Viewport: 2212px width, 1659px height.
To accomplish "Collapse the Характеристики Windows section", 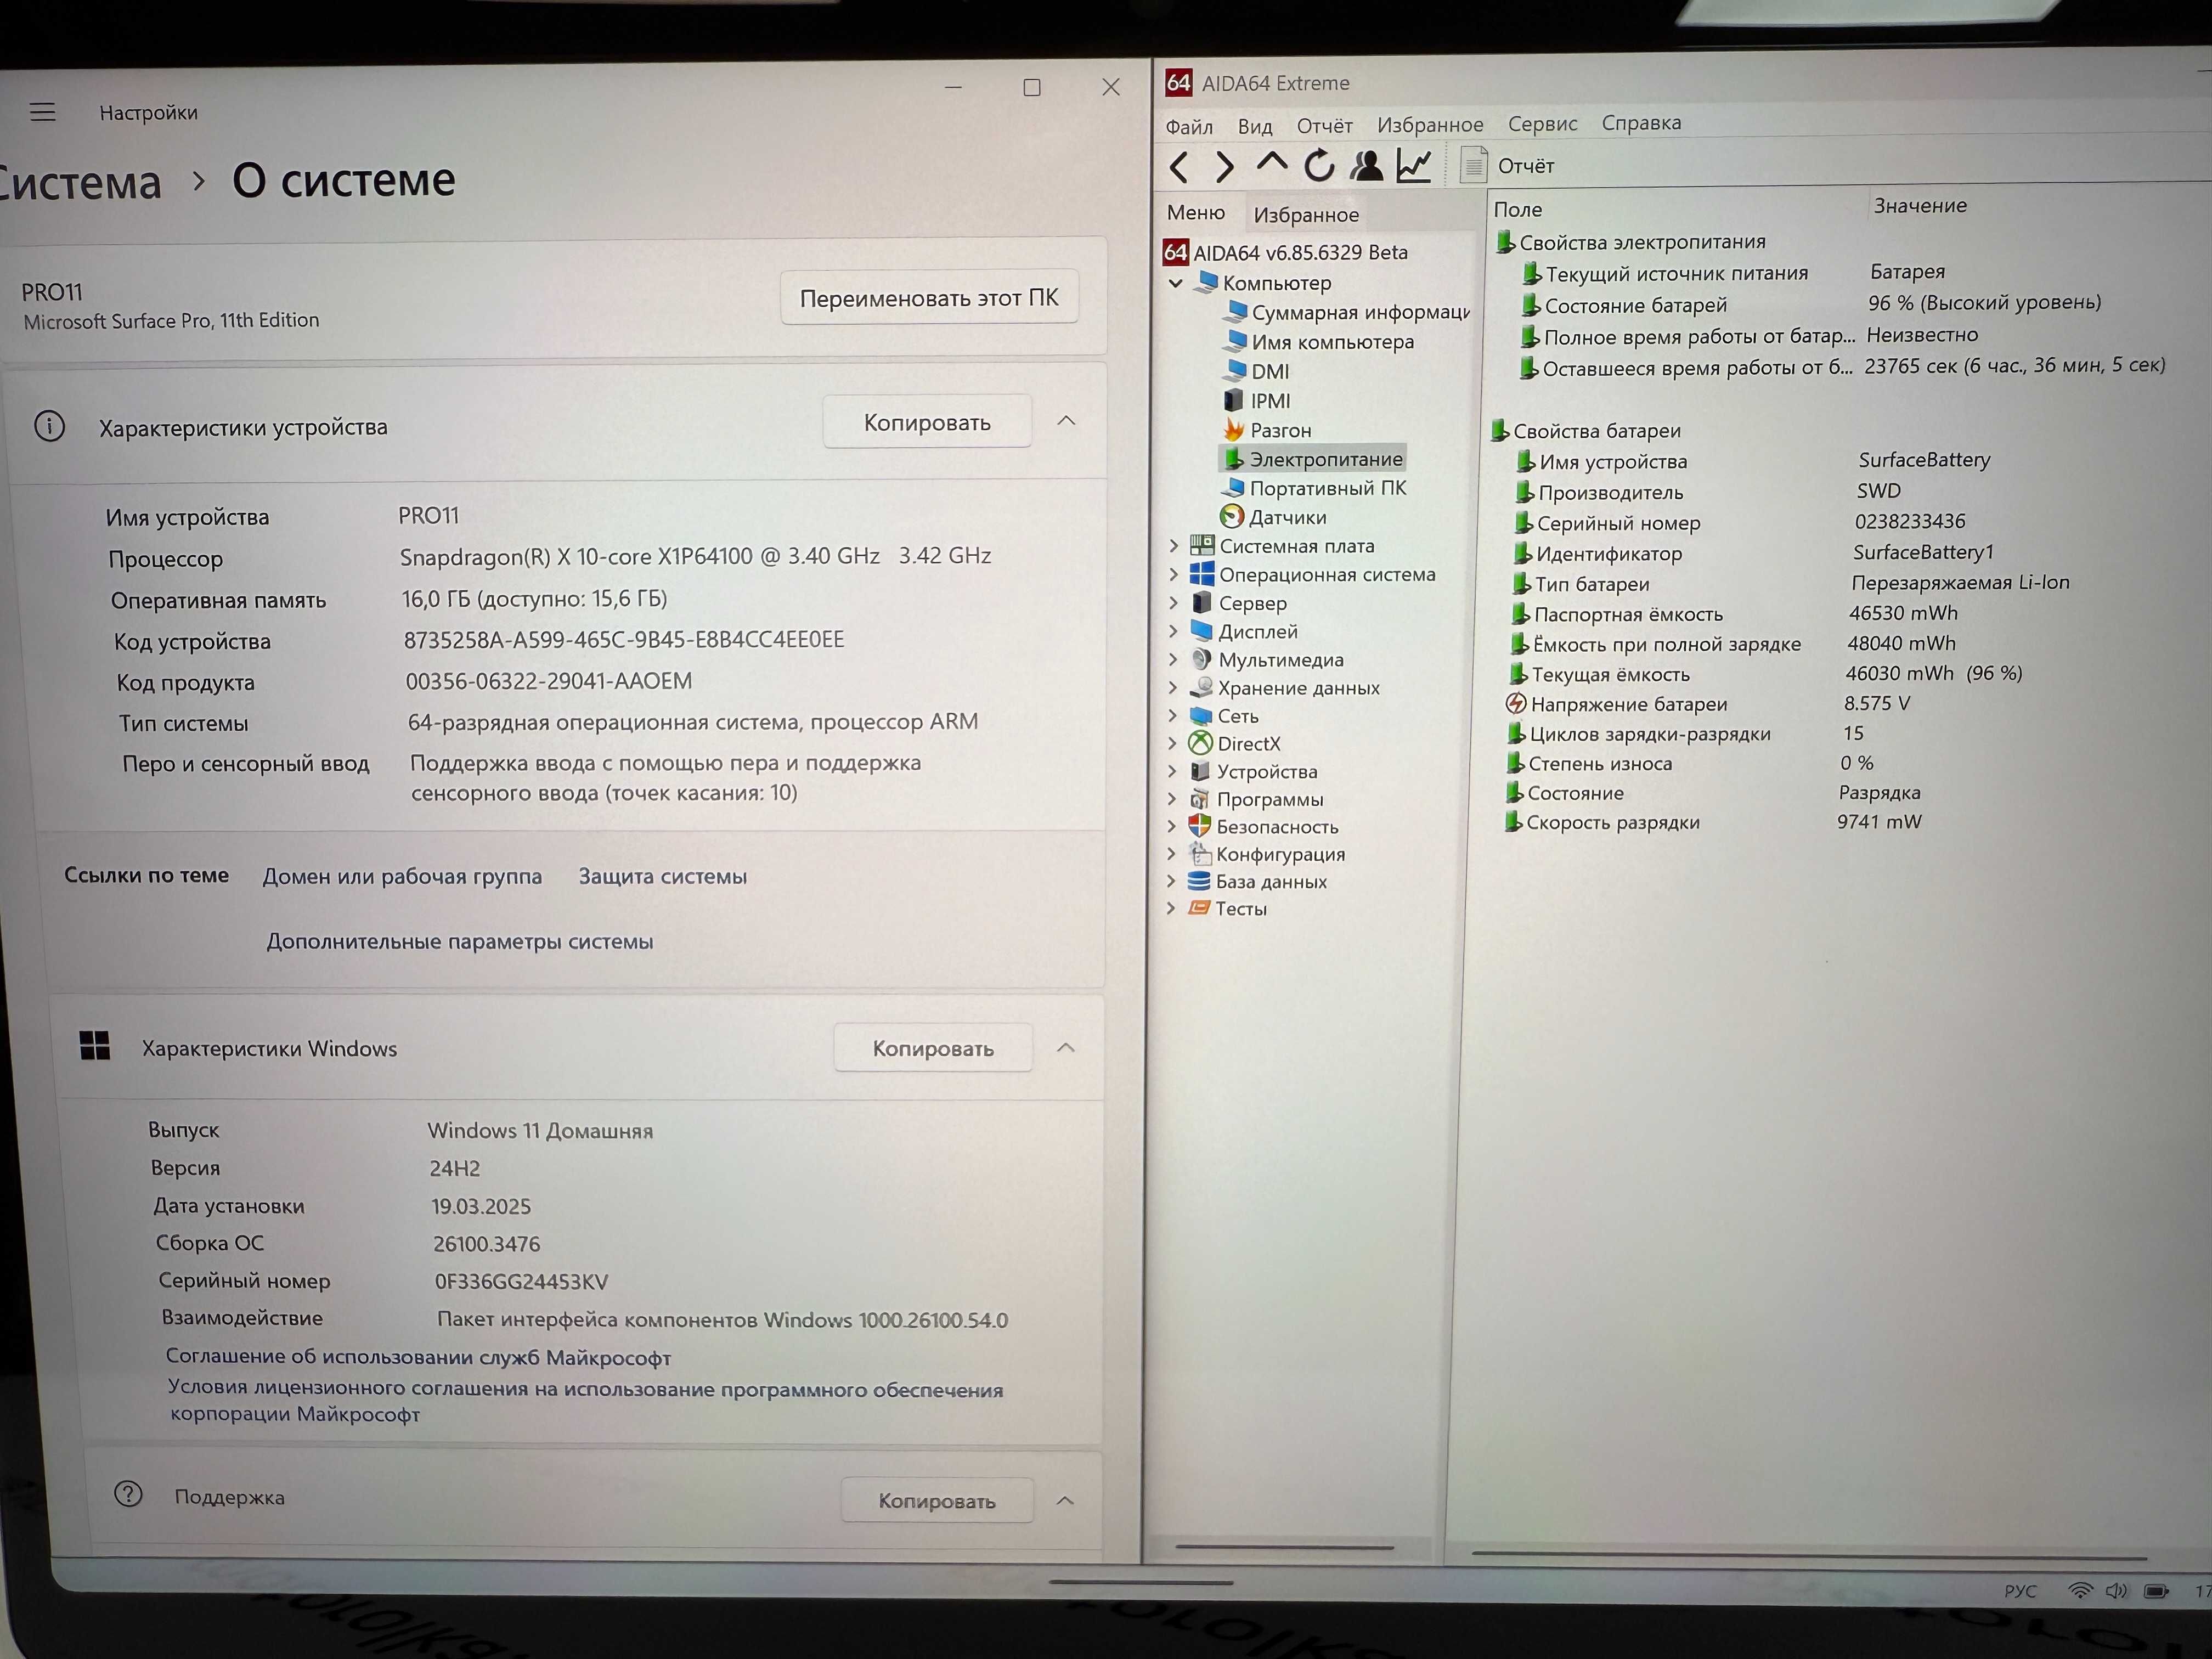I will [x=1066, y=1048].
